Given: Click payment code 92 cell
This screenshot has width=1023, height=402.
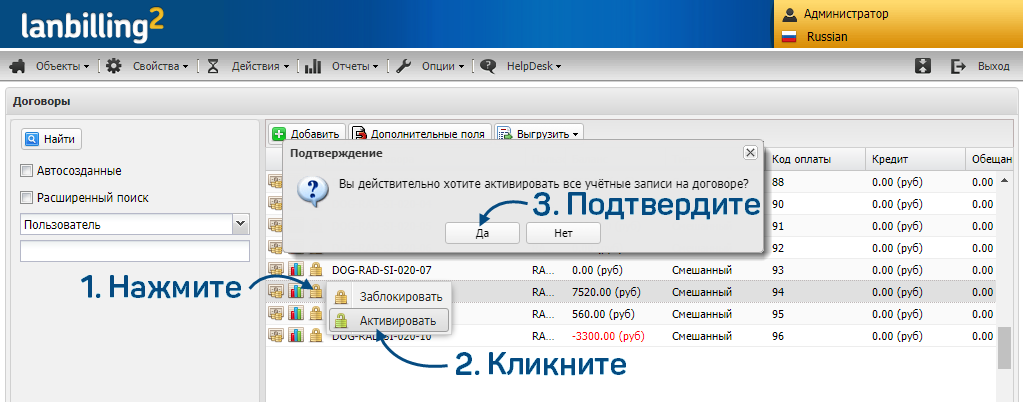Looking at the screenshot, I should [778, 248].
